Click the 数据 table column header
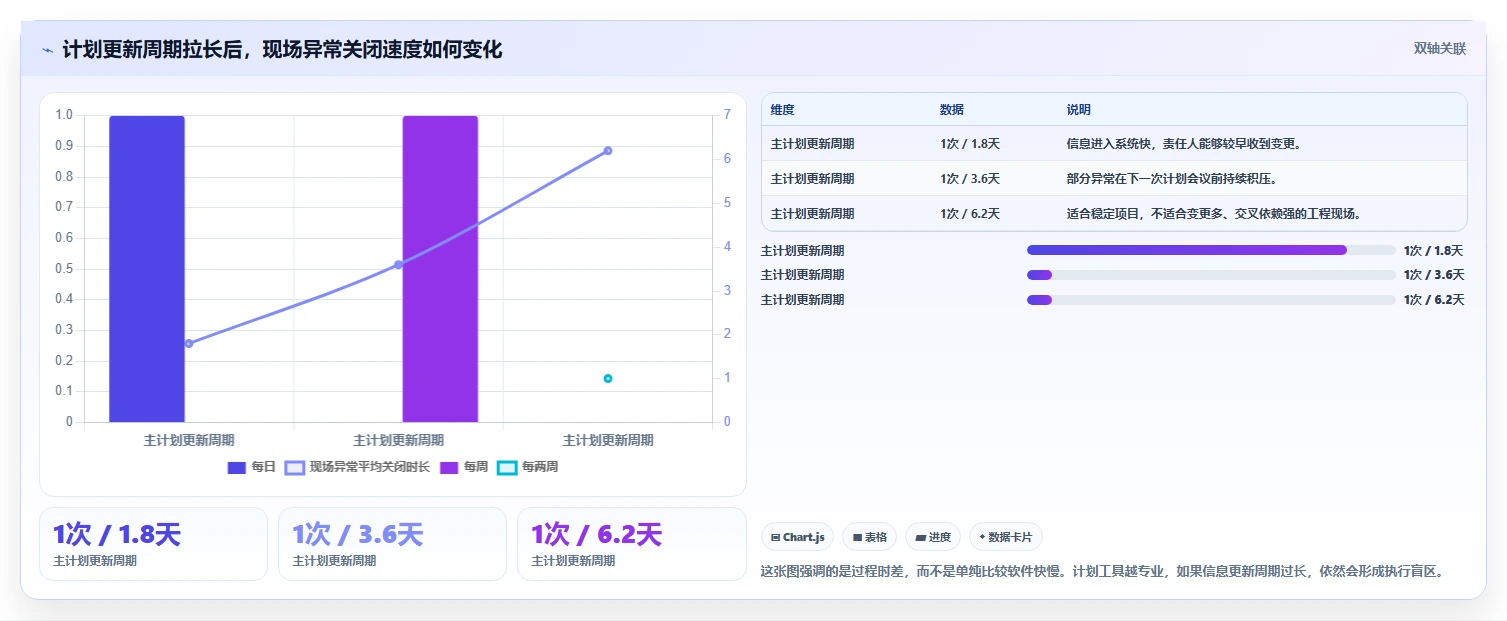 coord(952,110)
